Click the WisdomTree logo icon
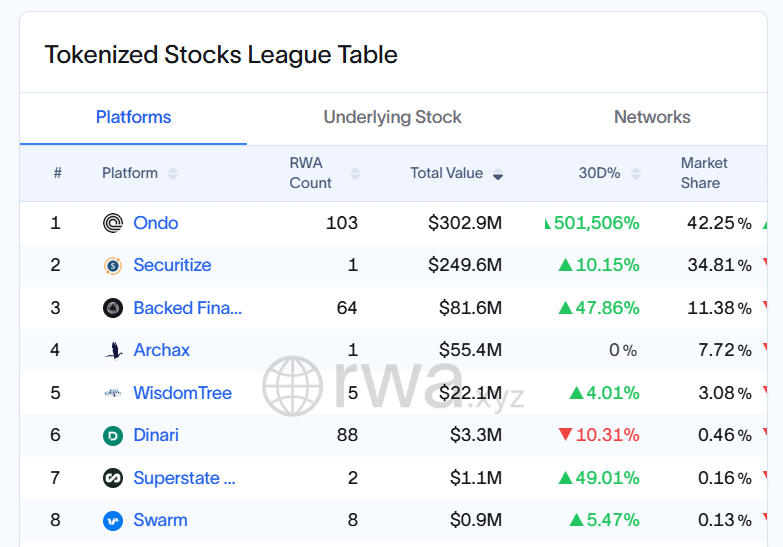The image size is (783, 547). 113,393
